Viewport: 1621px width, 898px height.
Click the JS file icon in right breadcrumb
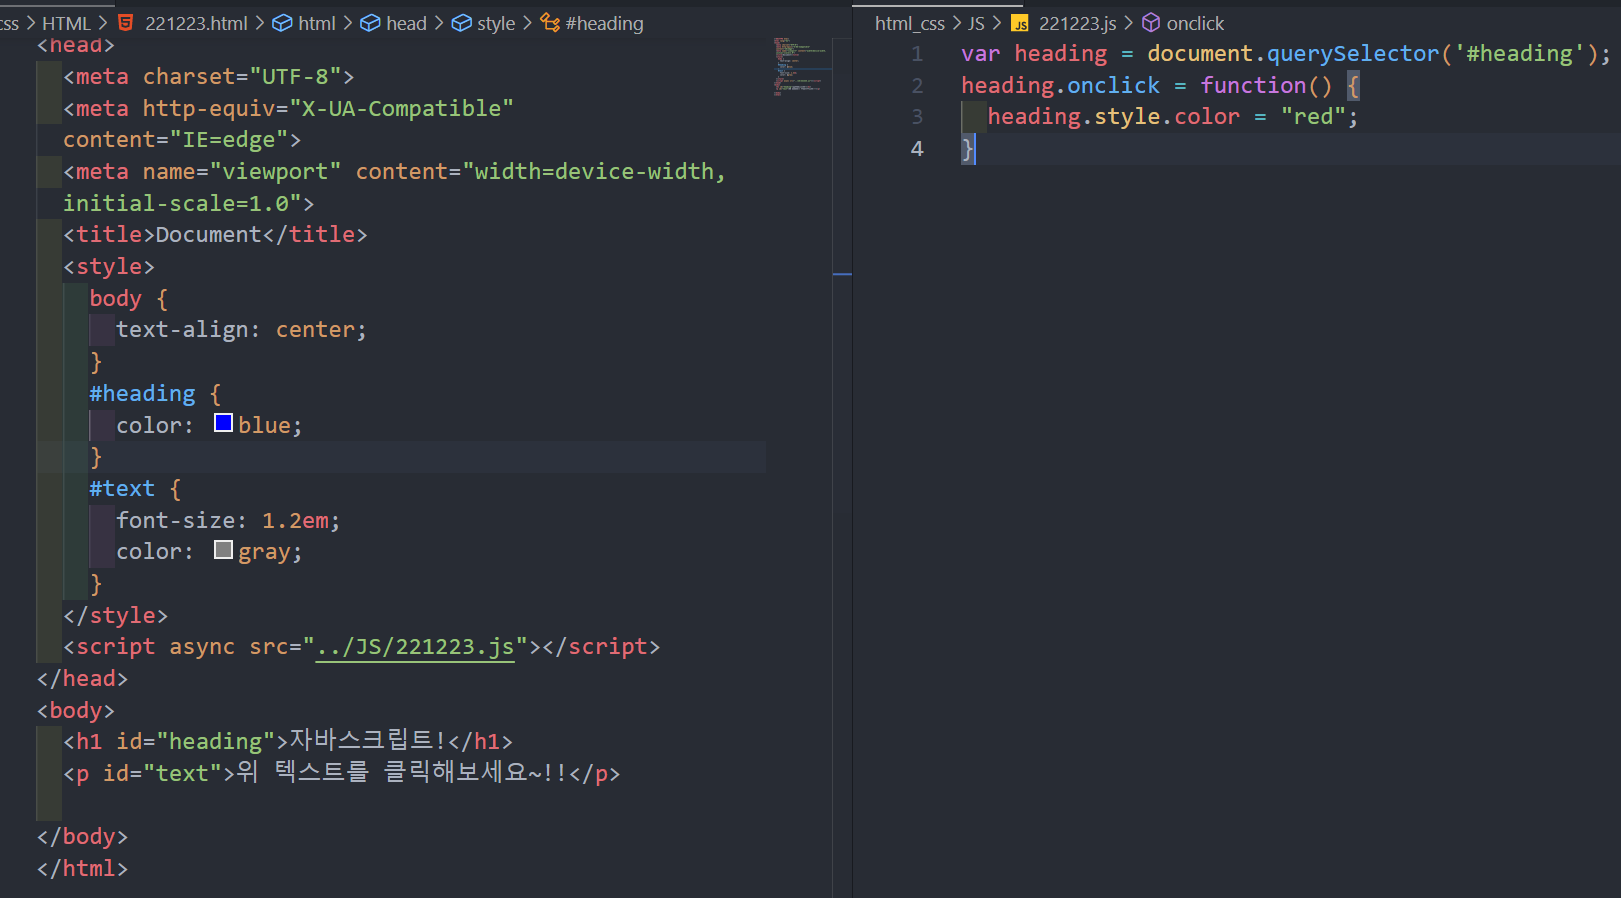click(x=1020, y=23)
